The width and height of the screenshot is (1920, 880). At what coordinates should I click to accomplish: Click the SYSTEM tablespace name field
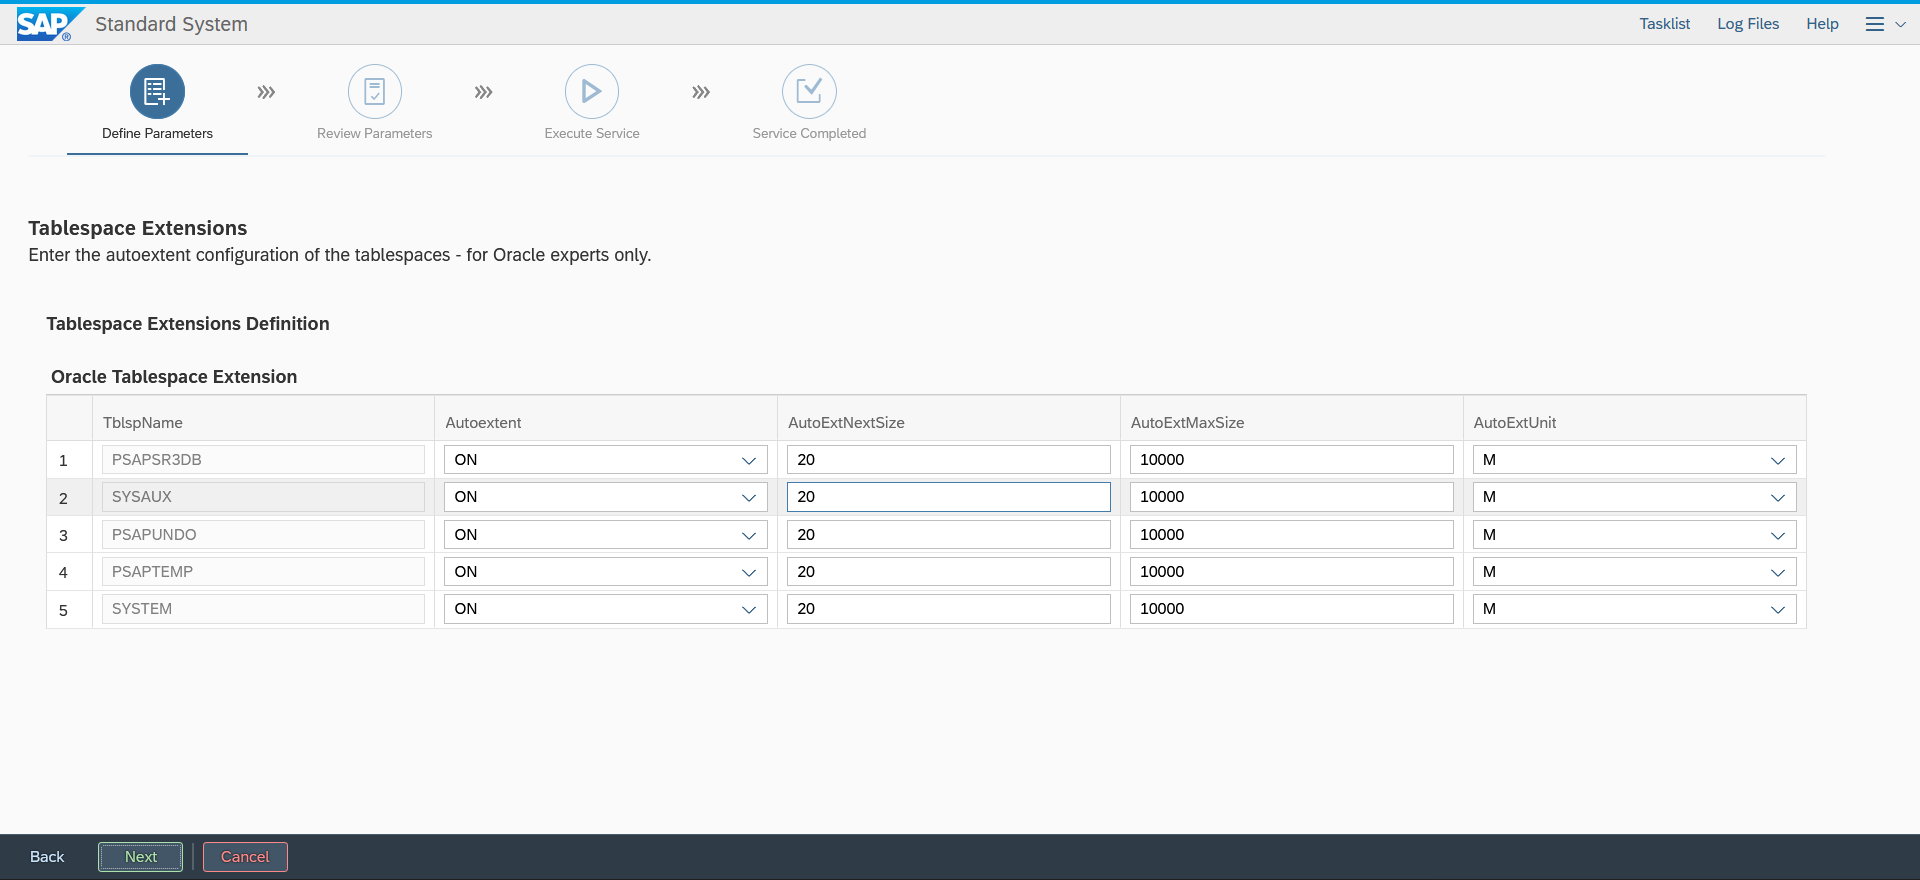click(263, 609)
